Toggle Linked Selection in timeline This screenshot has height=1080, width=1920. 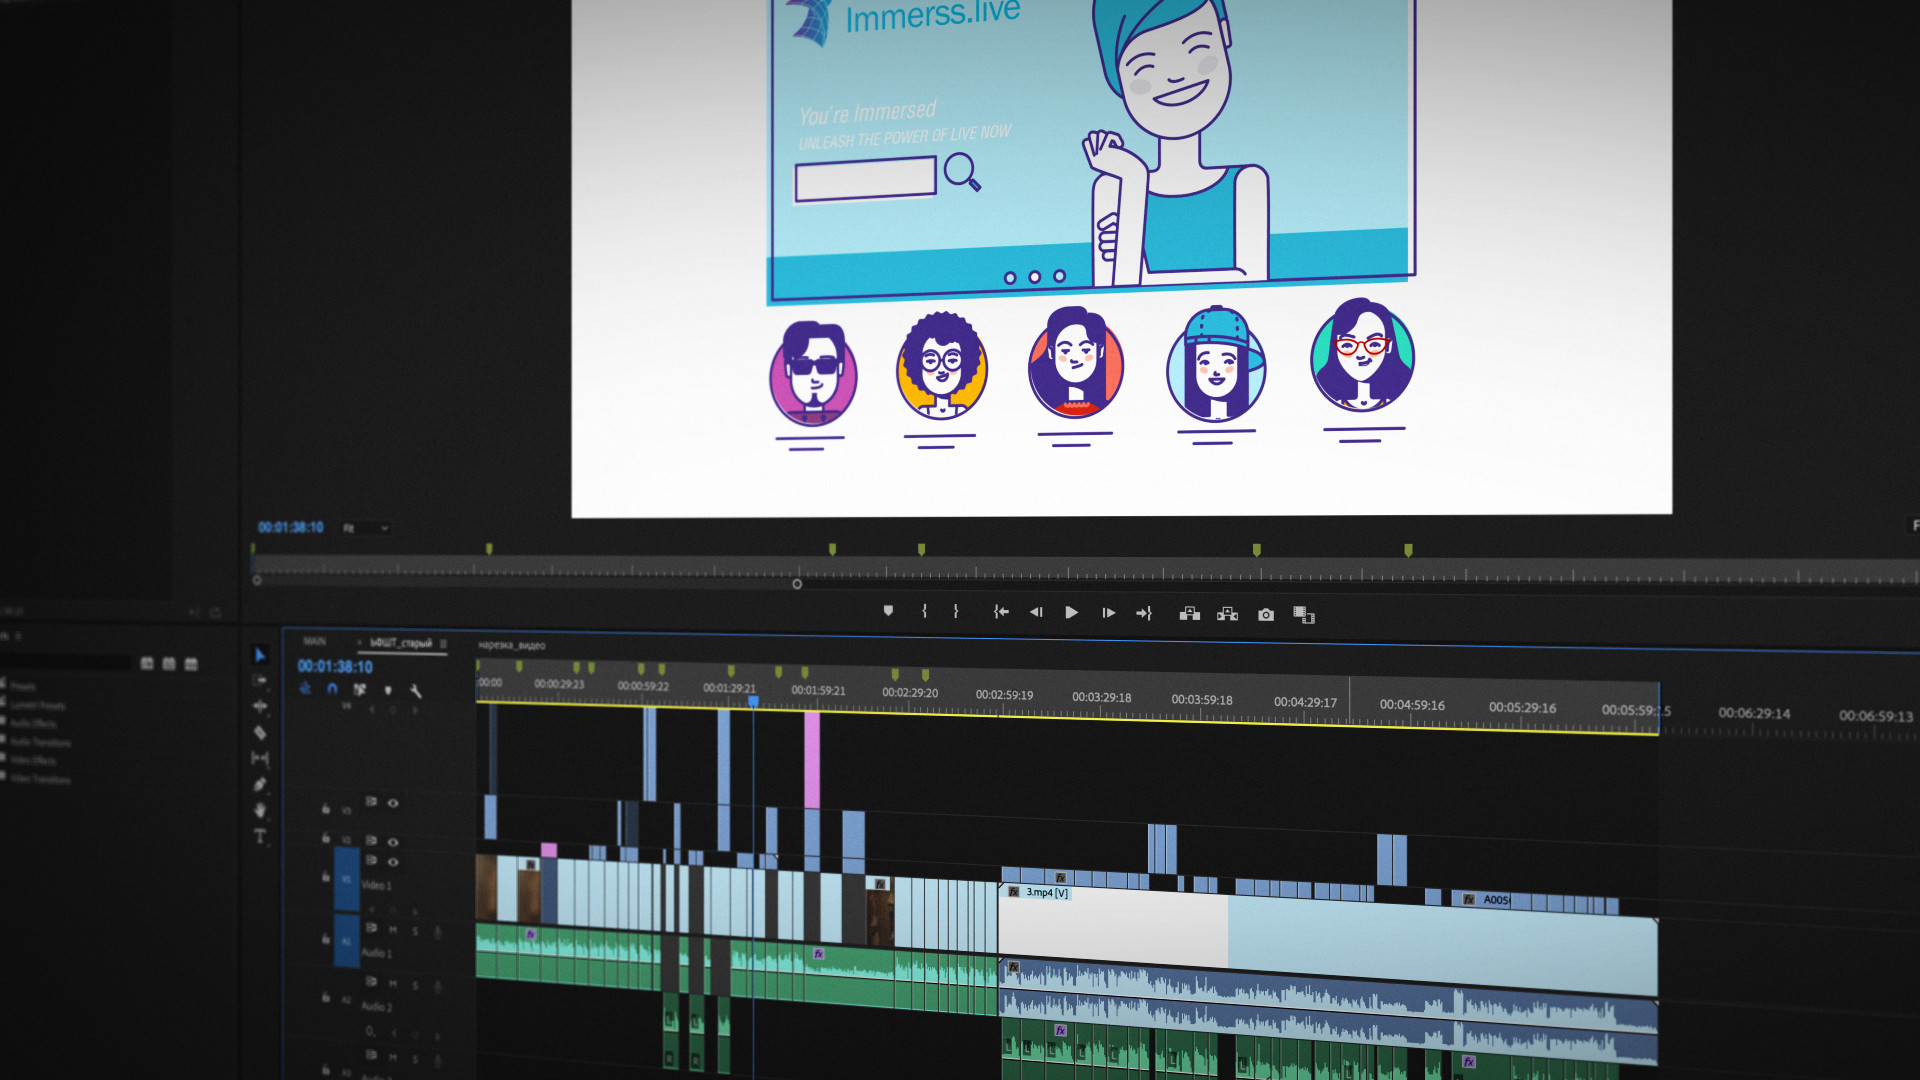tap(360, 689)
